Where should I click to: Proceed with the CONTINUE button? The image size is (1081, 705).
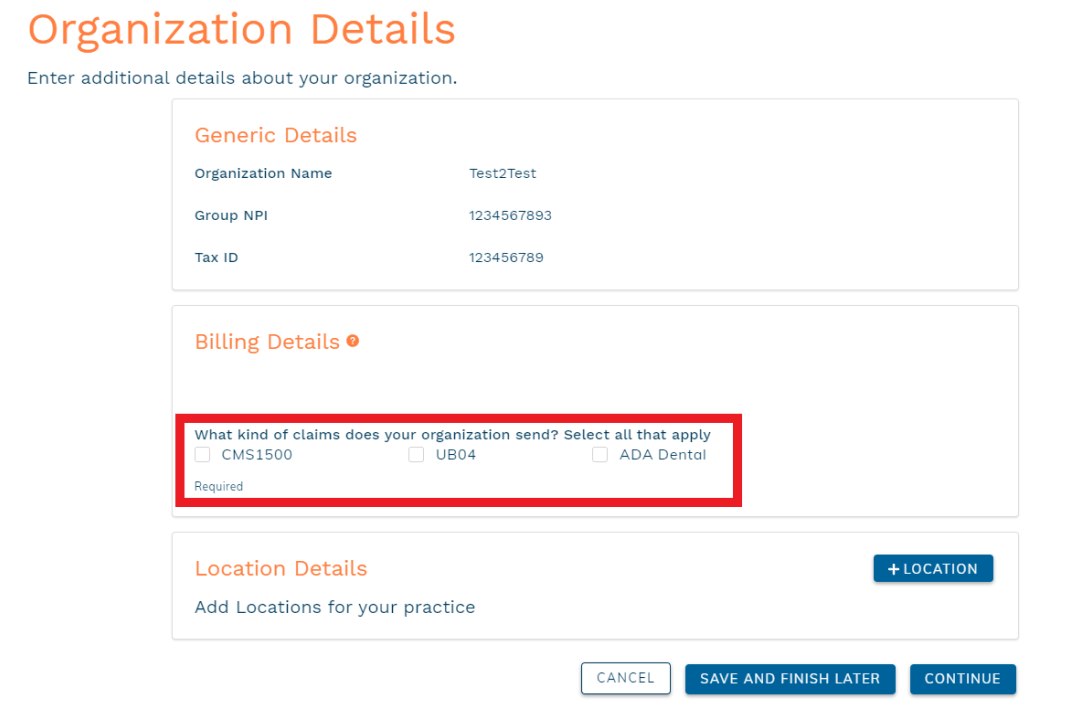click(x=962, y=678)
